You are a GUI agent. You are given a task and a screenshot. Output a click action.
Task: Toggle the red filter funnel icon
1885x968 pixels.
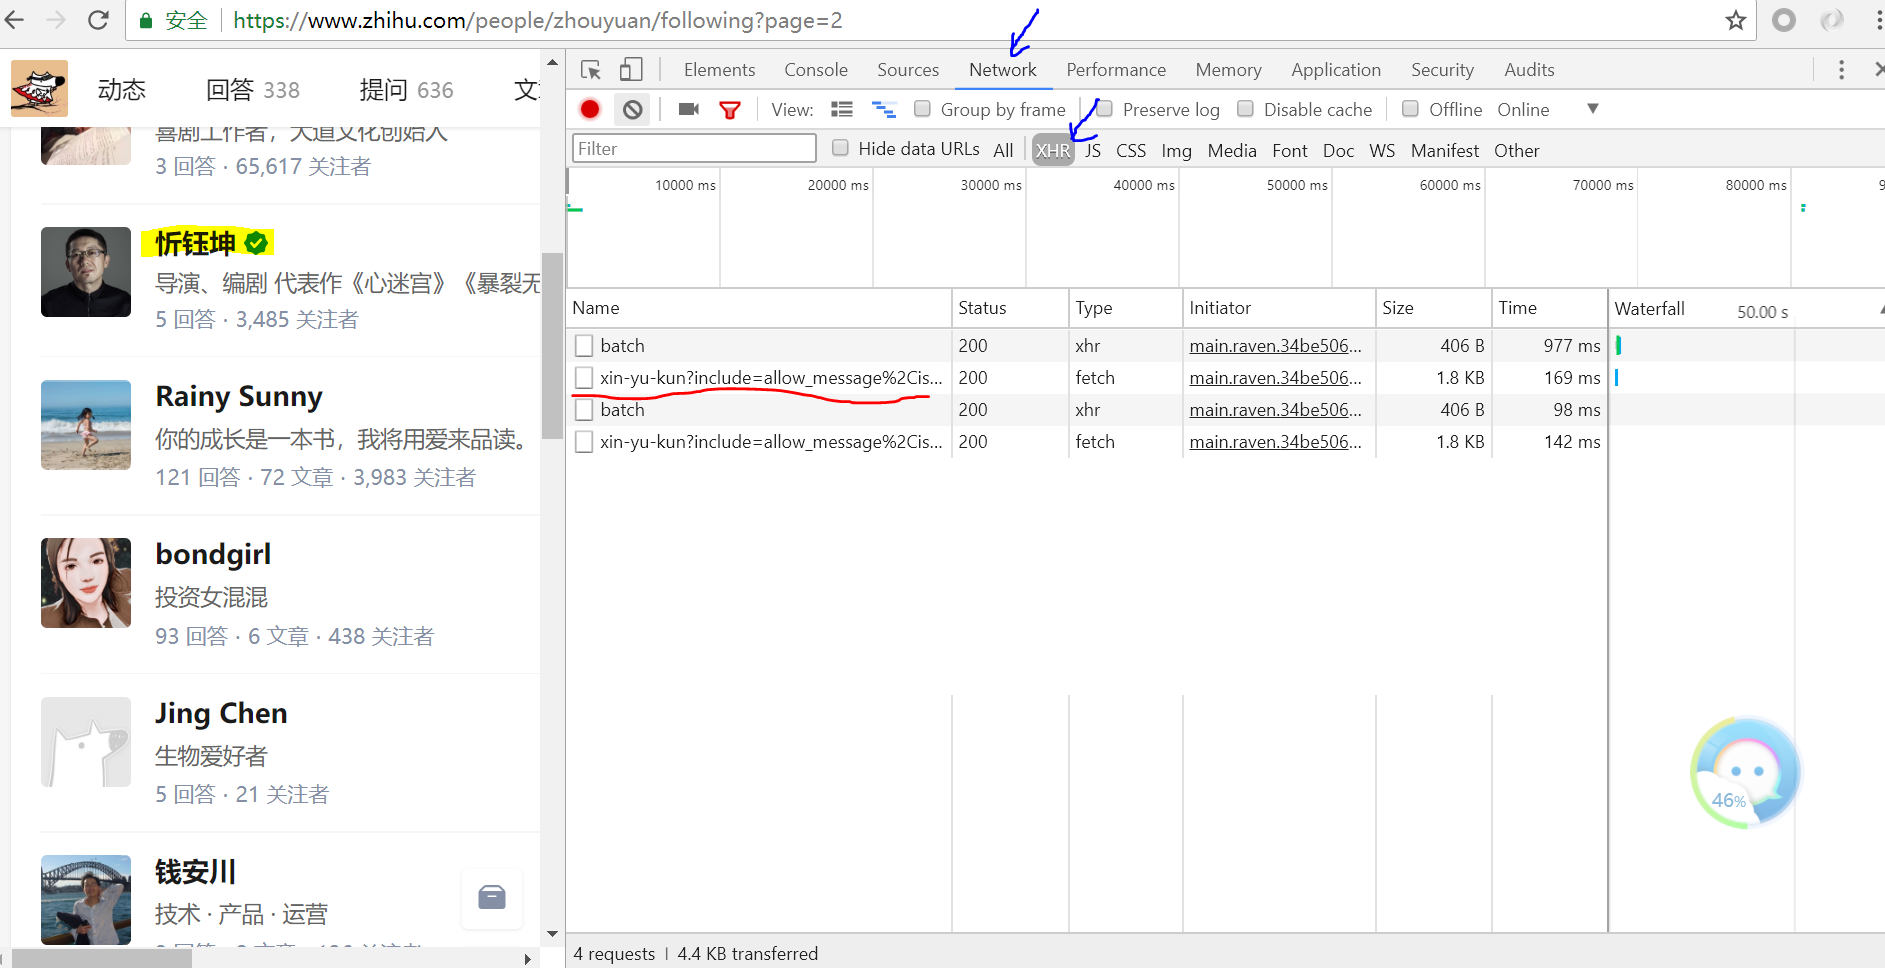pos(730,110)
